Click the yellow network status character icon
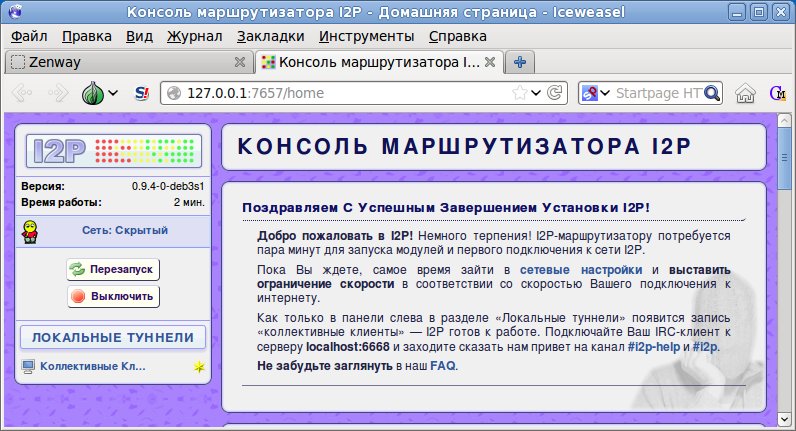This screenshot has width=796, height=431. (30, 231)
